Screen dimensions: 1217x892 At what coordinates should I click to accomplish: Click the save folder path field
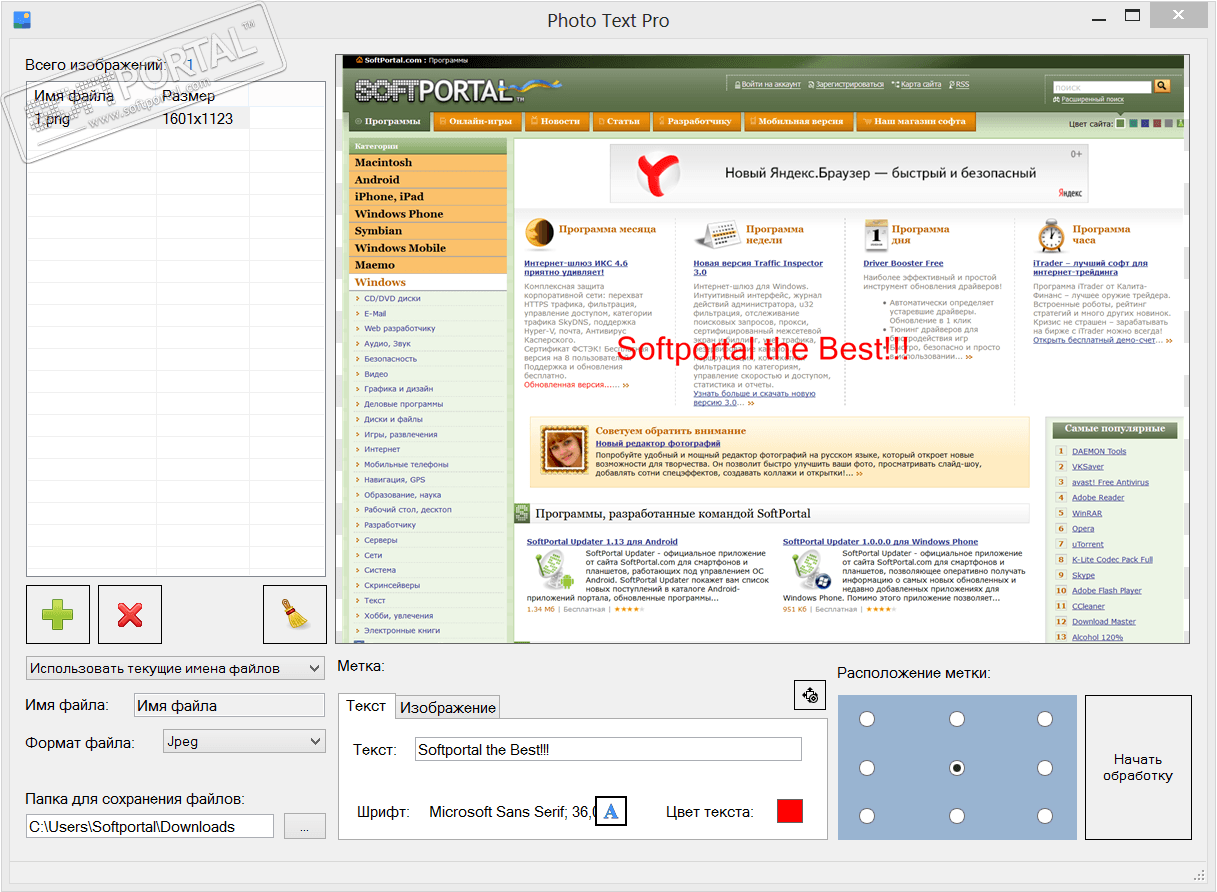tap(149, 826)
